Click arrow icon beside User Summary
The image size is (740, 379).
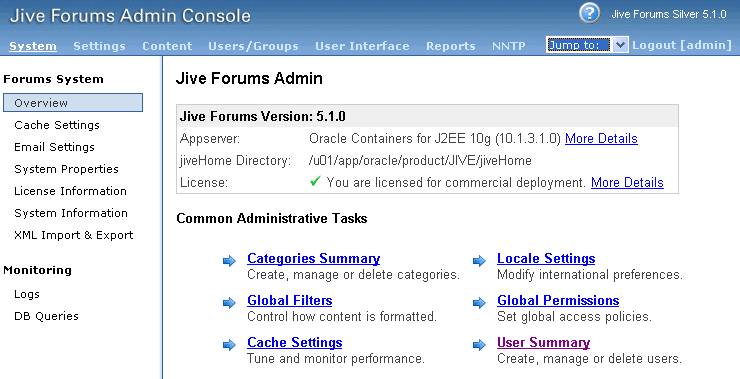coord(479,345)
